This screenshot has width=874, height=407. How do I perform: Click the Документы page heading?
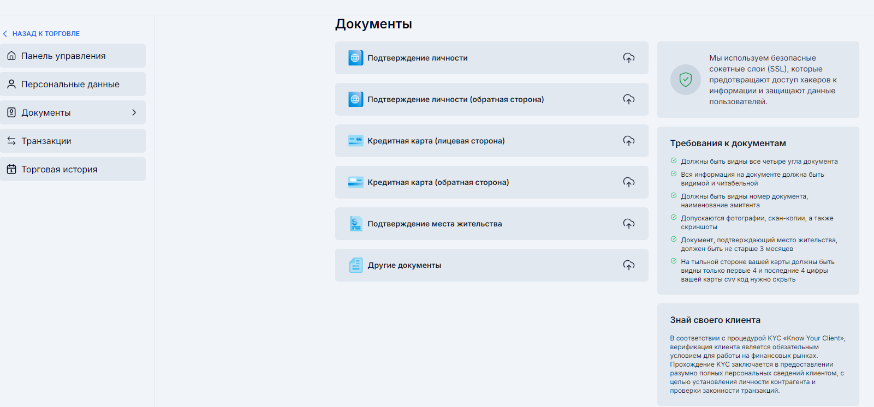(x=373, y=24)
